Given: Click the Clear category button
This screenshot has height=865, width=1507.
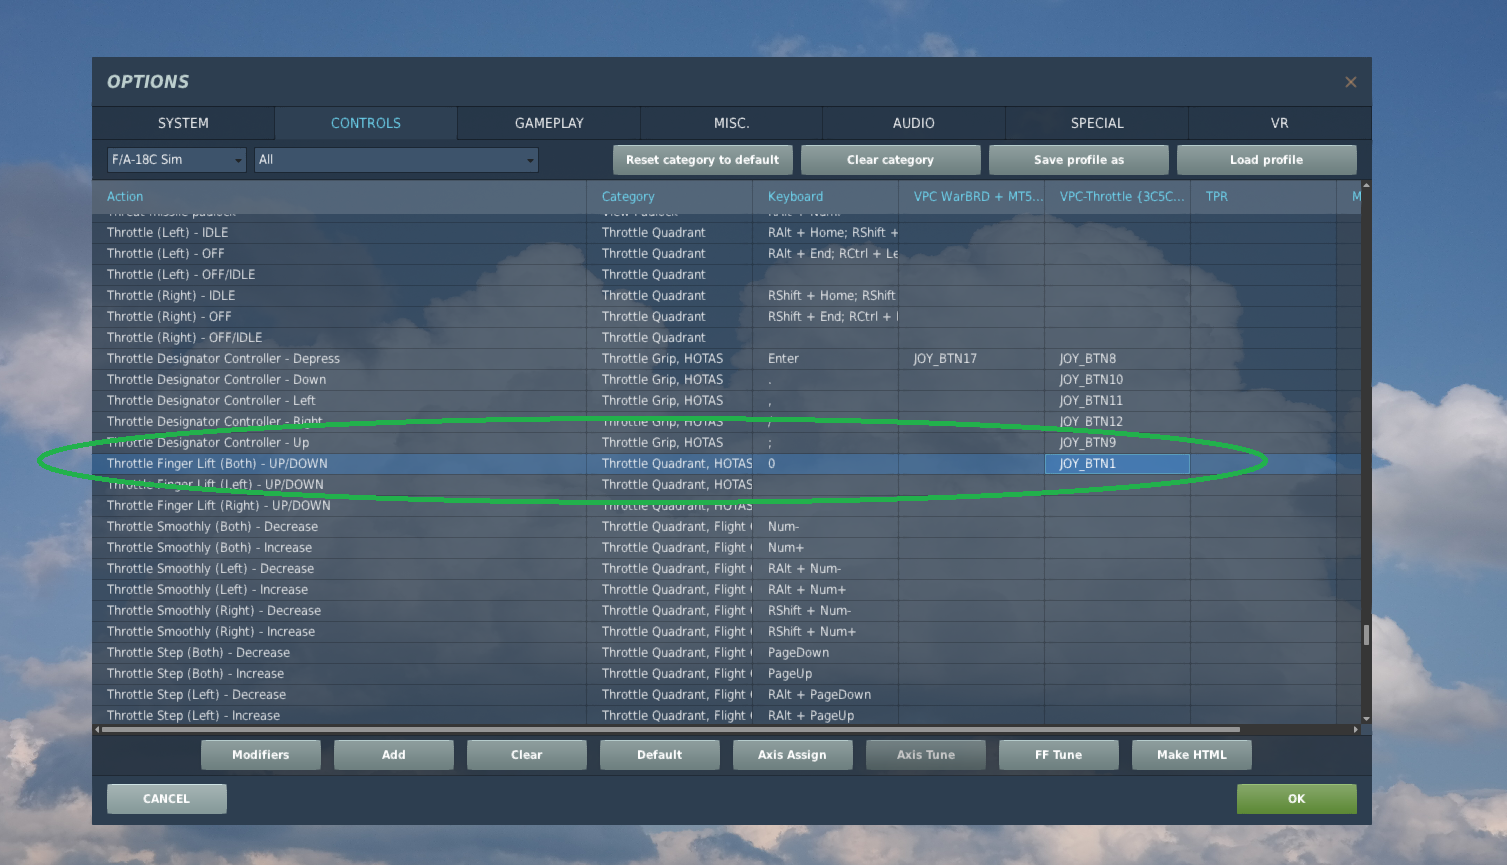Looking at the screenshot, I should (x=891, y=160).
